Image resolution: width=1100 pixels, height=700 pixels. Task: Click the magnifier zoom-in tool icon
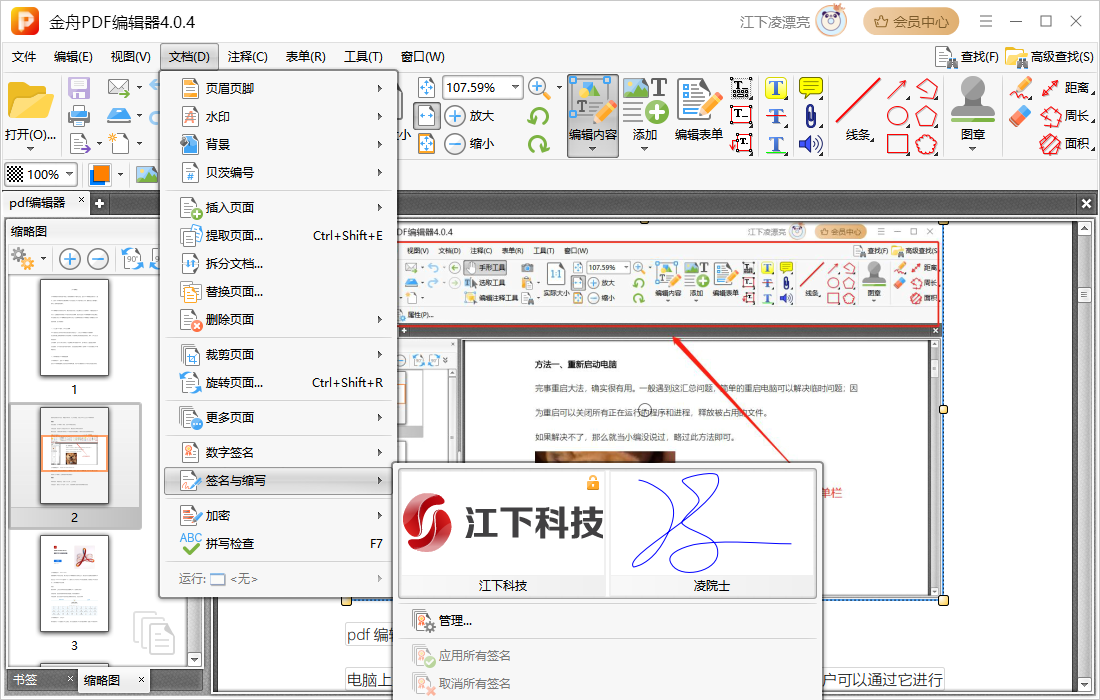click(538, 88)
